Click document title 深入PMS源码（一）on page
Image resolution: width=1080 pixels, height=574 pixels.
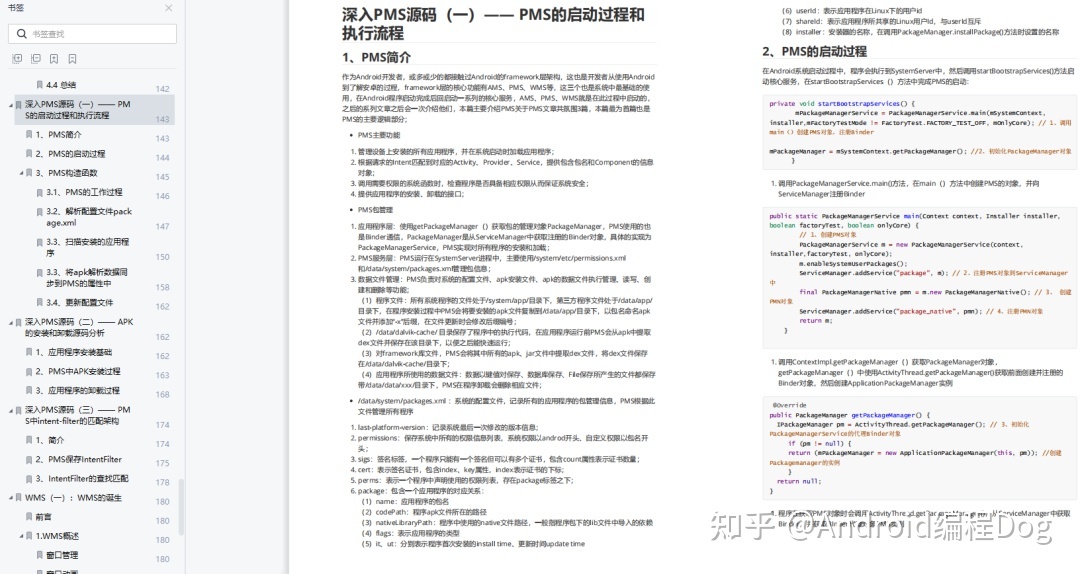coord(493,23)
